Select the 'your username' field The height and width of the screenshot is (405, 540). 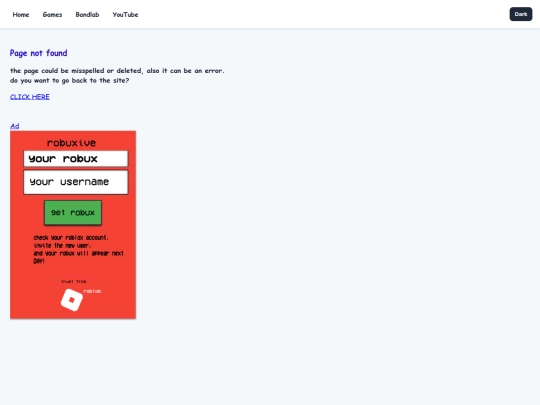(x=76, y=182)
